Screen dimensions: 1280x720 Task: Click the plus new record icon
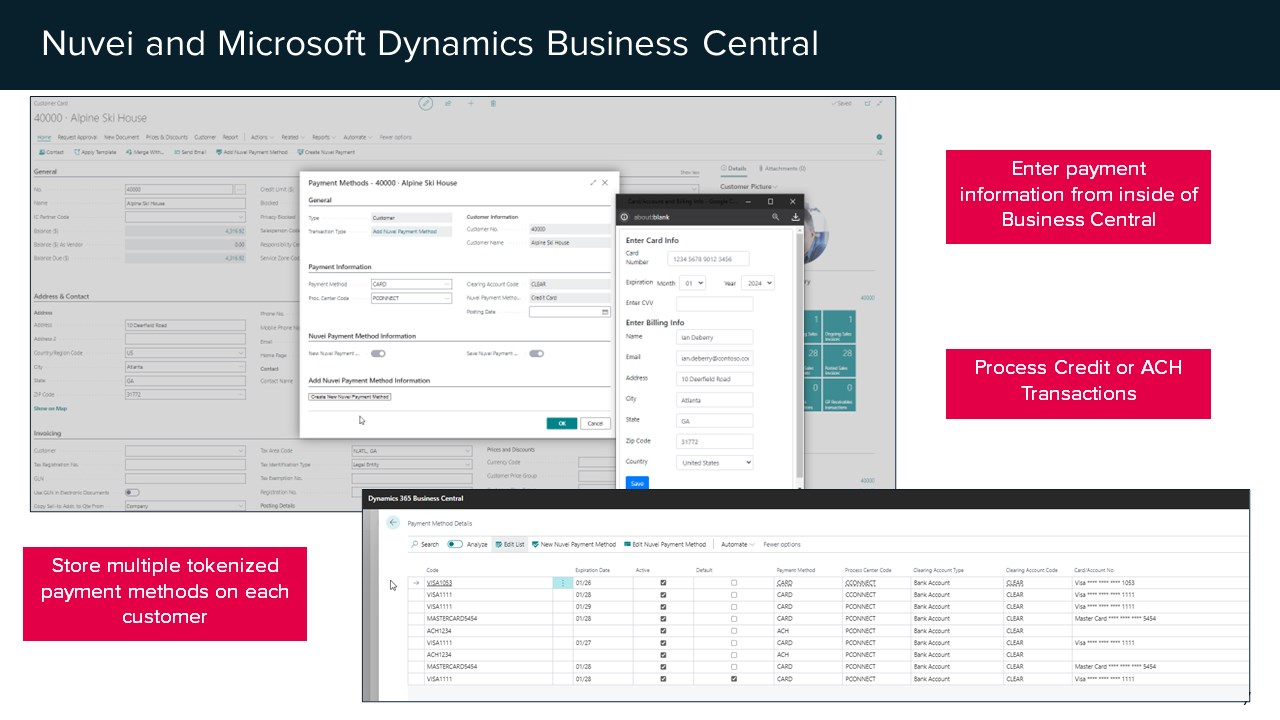point(471,103)
